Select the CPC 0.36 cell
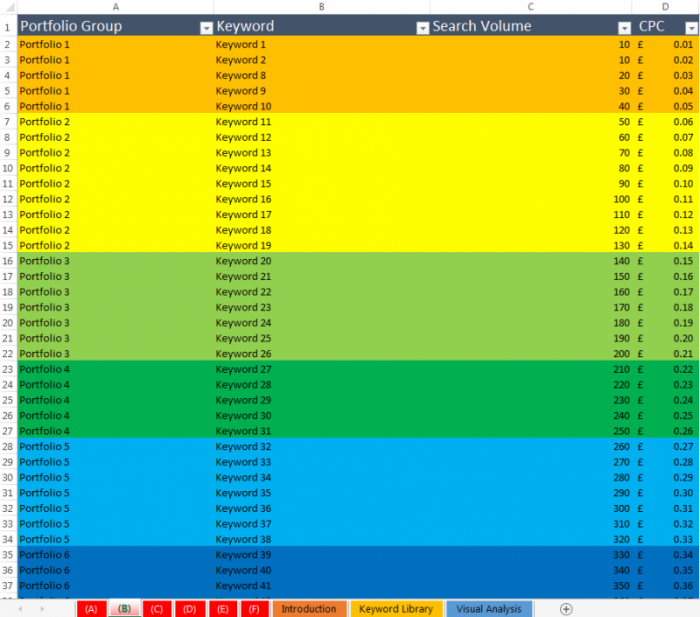 coord(665,585)
